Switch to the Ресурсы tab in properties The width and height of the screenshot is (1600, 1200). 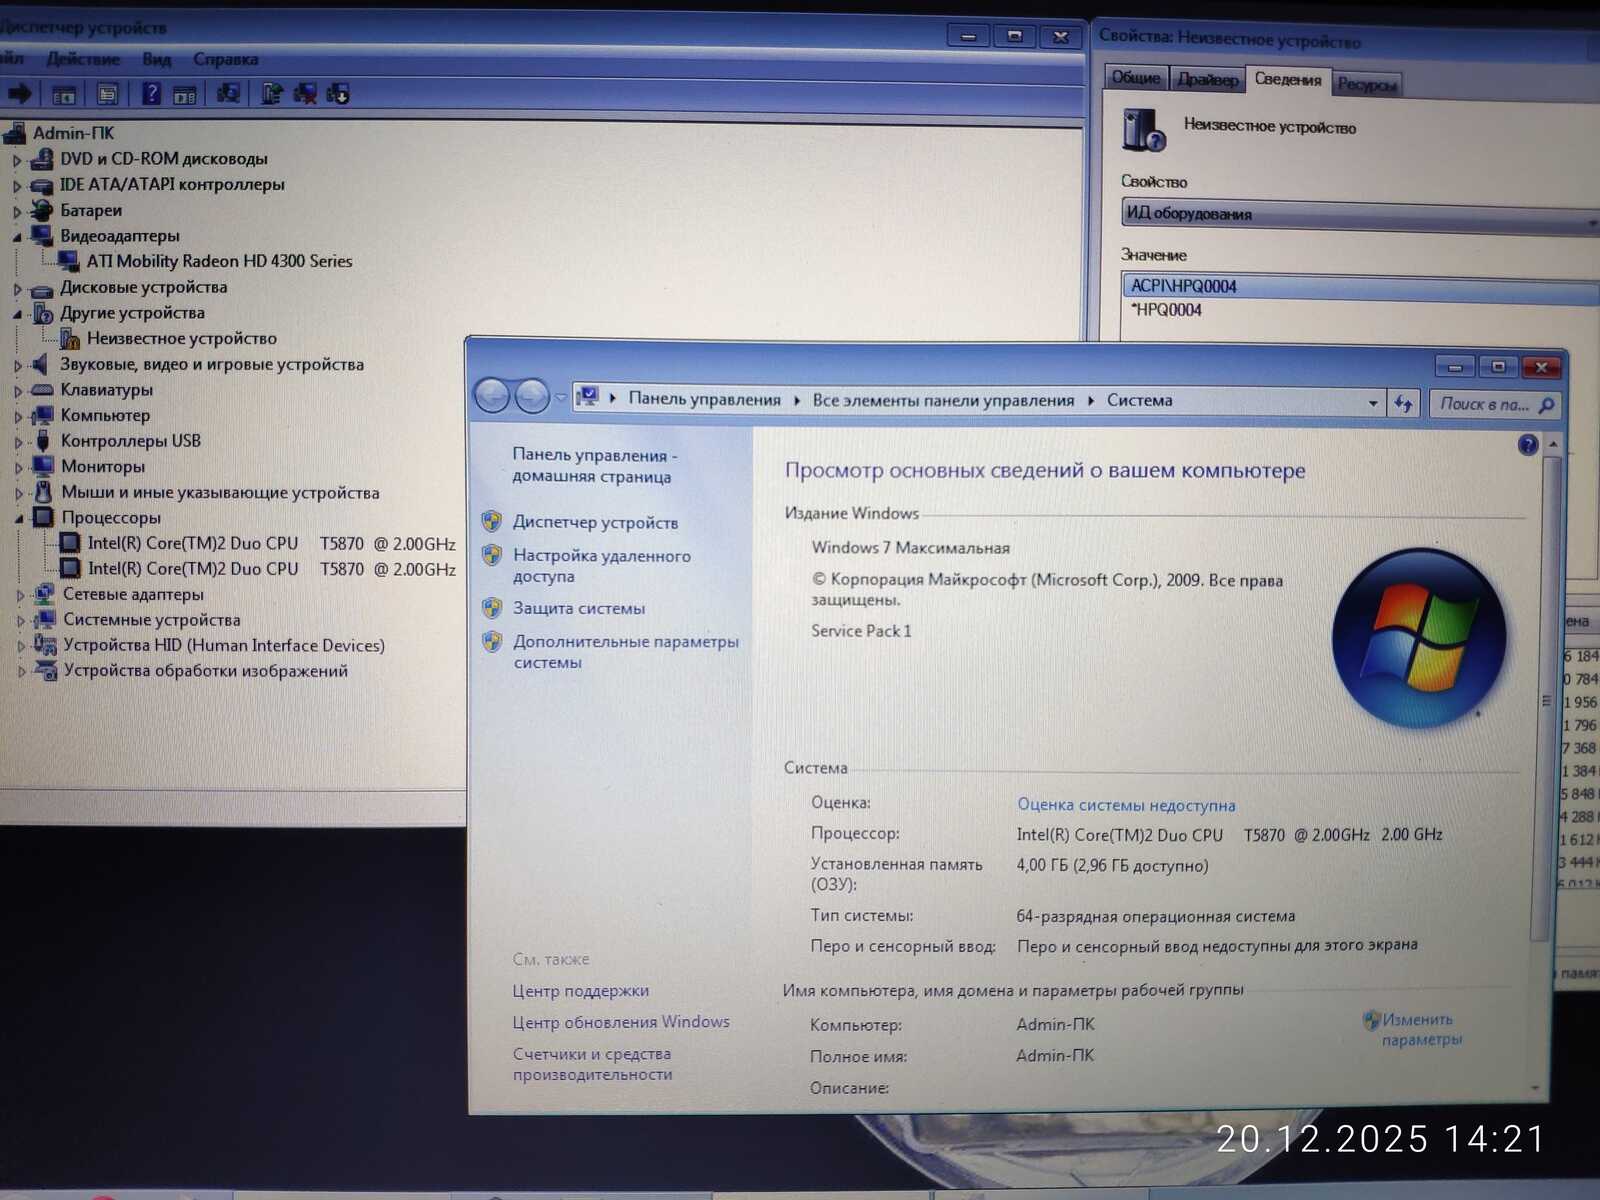click(x=1366, y=85)
